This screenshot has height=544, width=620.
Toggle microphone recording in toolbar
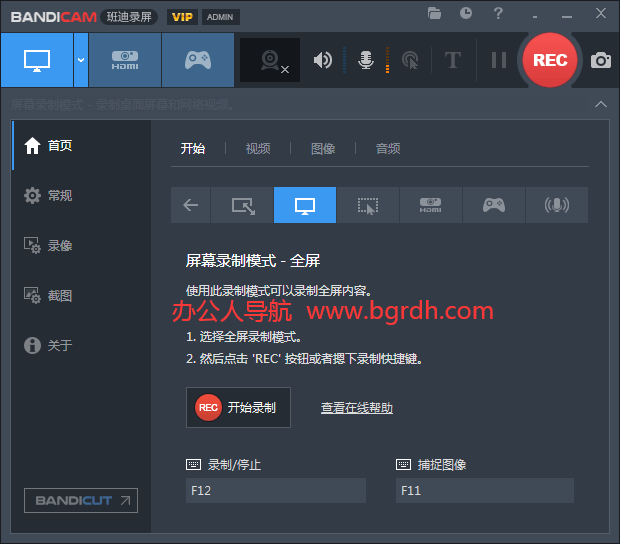click(x=366, y=60)
